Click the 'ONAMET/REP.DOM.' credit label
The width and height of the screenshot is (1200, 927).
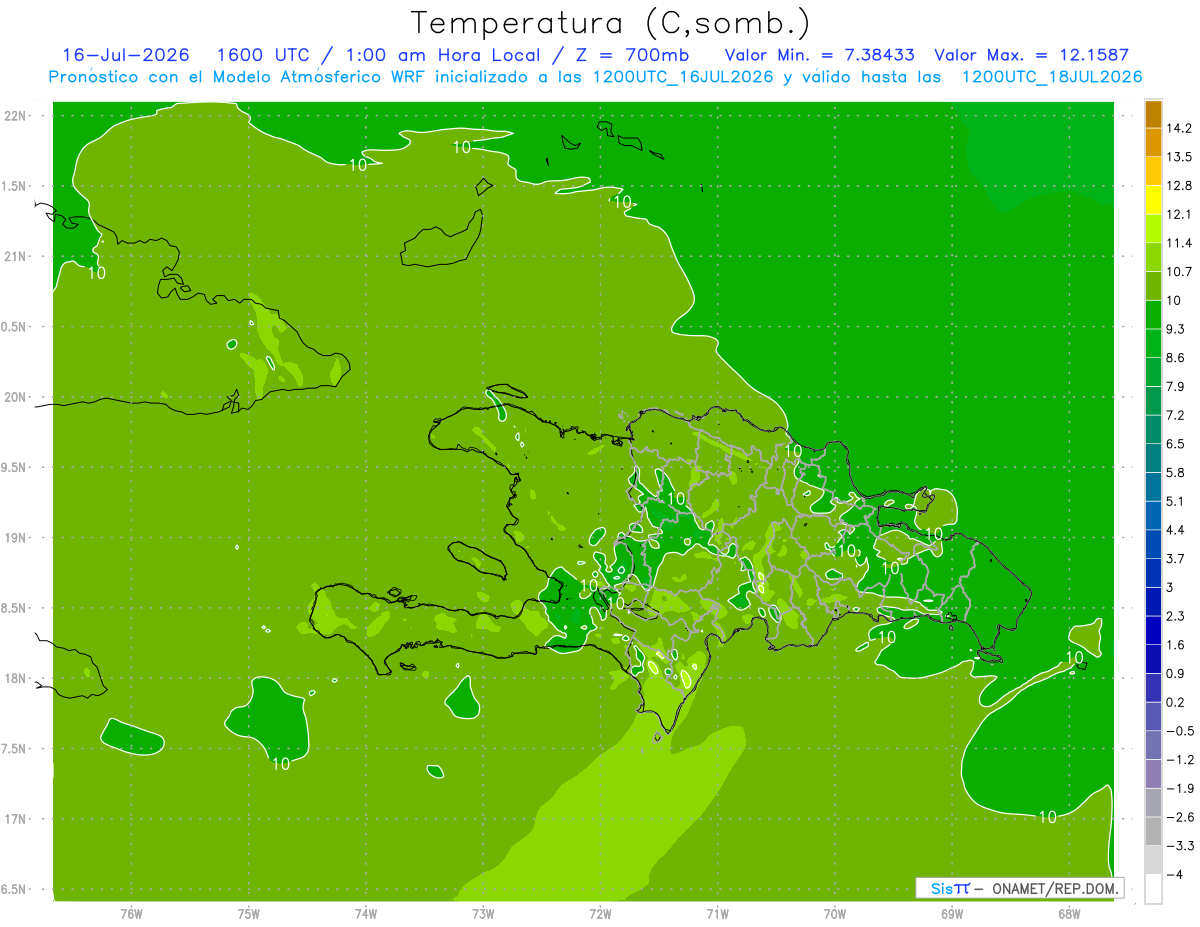pos(1054,888)
